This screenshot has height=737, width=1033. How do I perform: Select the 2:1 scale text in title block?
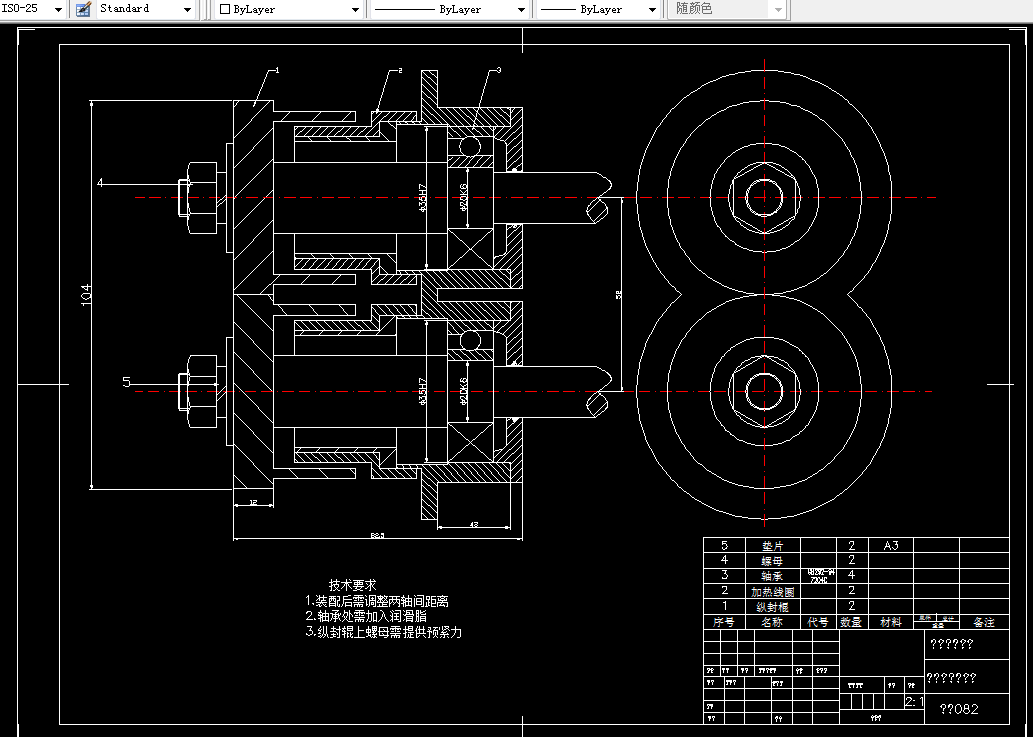pyautogui.click(x=914, y=702)
